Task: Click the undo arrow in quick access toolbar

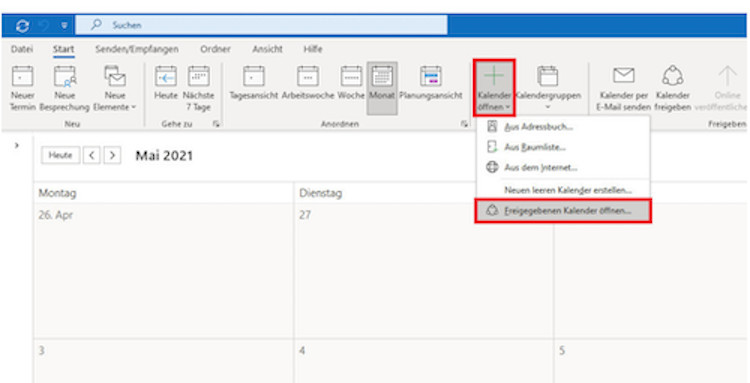Action: (44, 25)
